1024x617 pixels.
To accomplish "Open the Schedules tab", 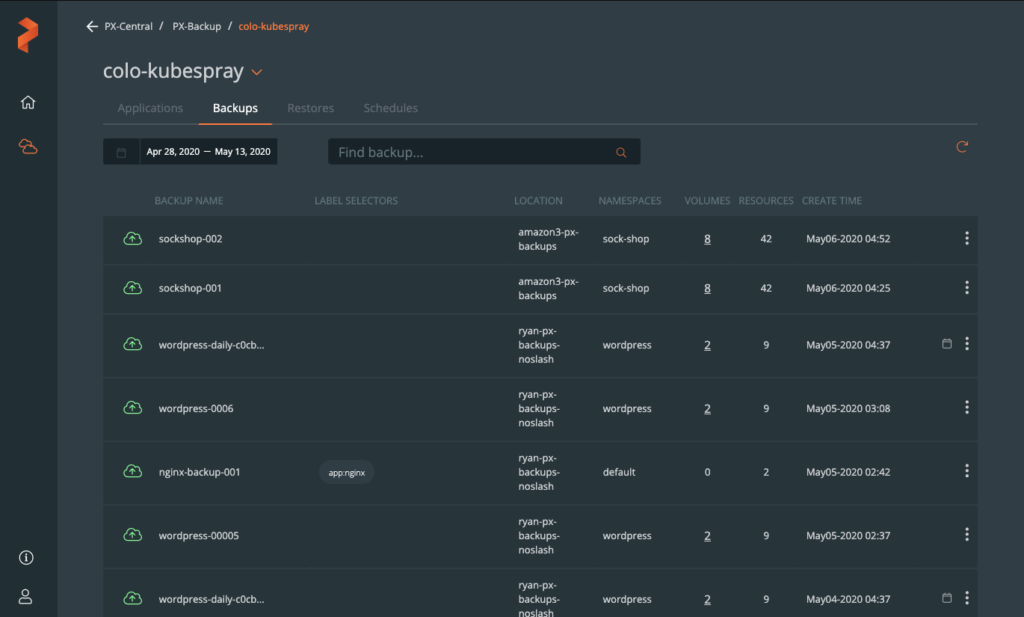I will 391,108.
